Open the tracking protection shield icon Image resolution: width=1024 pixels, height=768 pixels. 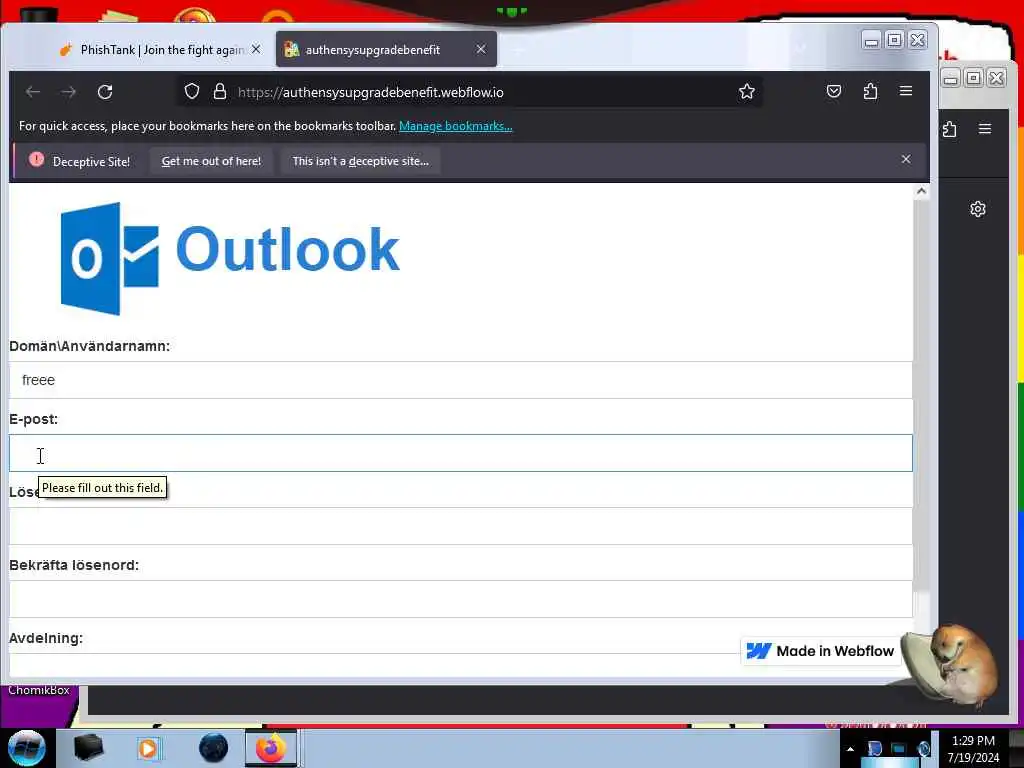pos(191,91)
